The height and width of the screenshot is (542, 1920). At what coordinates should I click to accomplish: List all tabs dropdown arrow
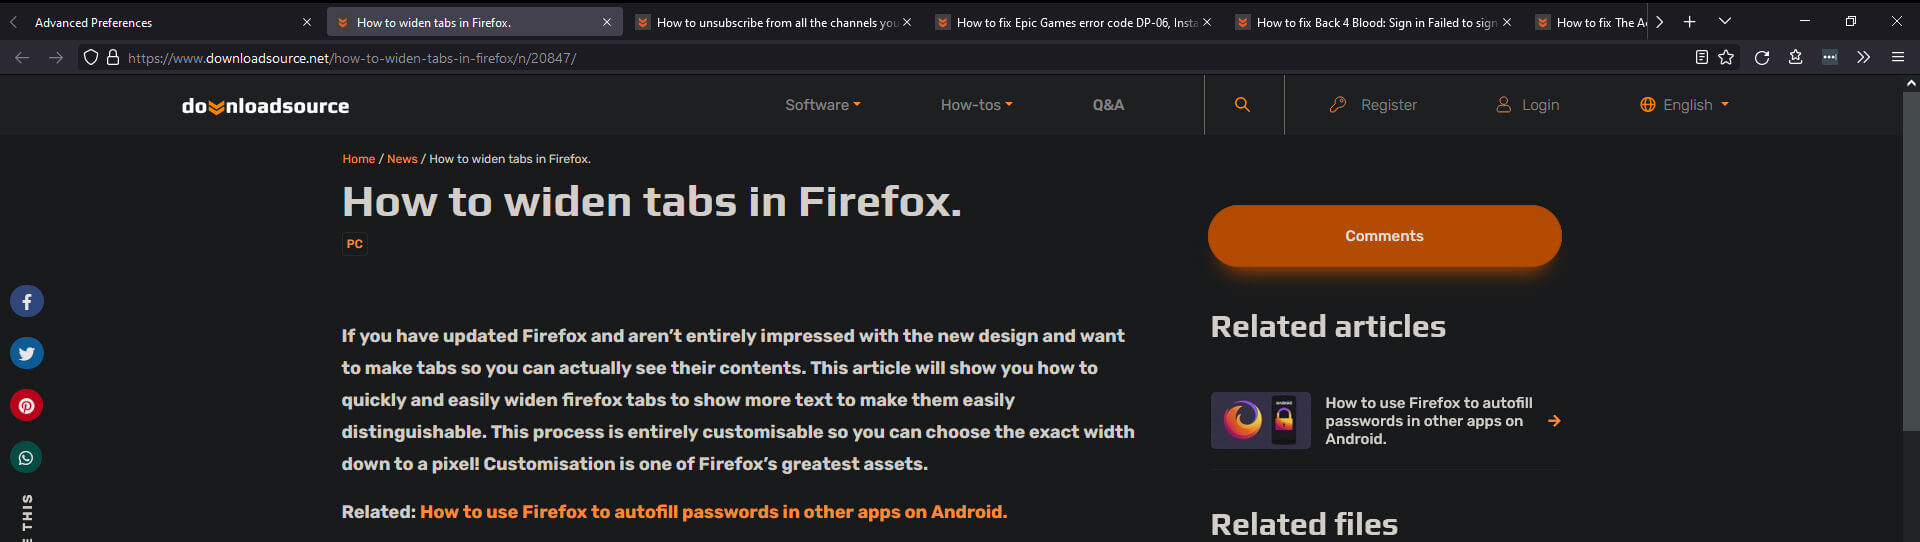[1724, 22]
